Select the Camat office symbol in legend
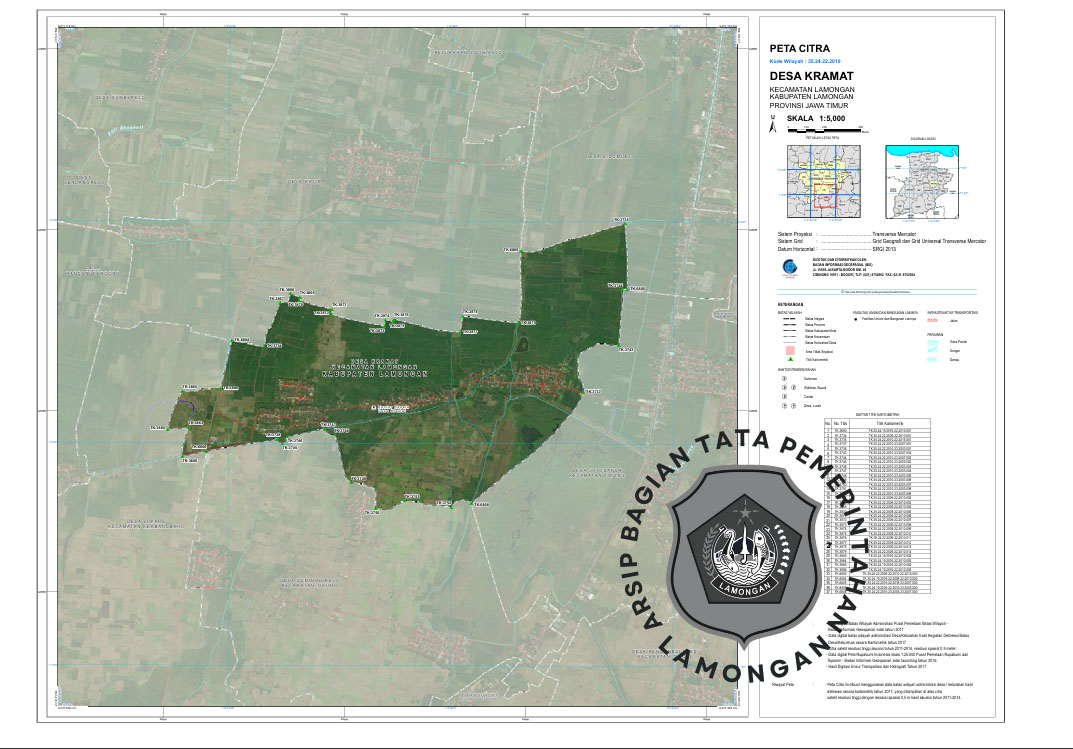1073x749 pixels. 783,397
